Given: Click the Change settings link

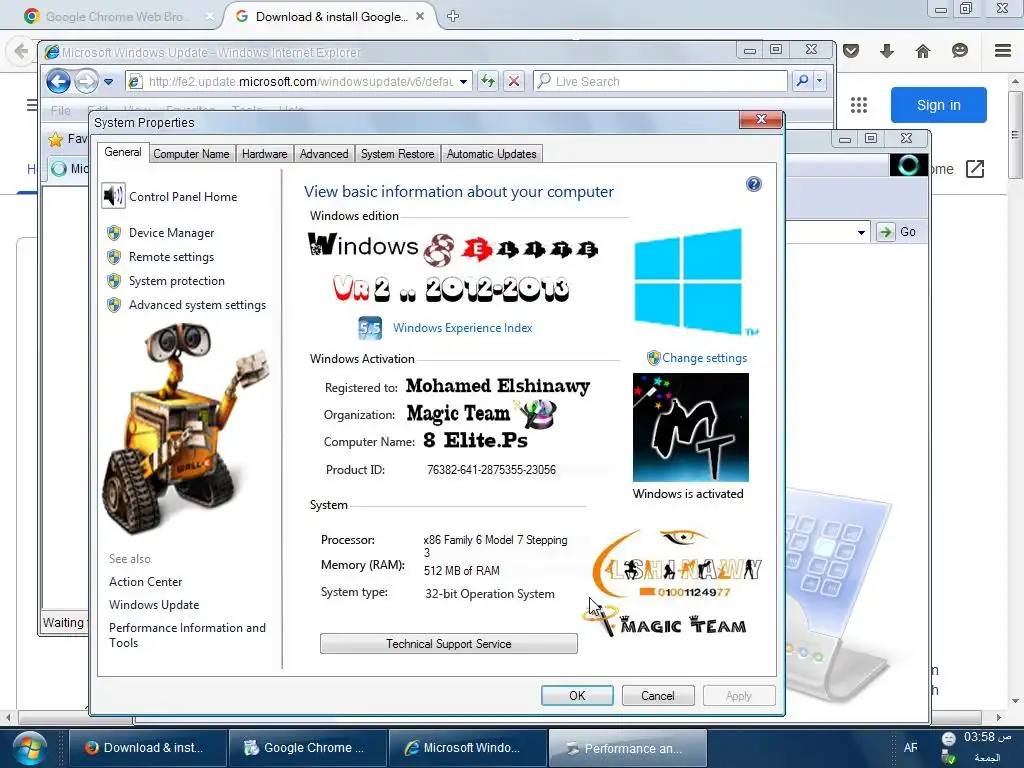Looking at the screenshot, I should point(704,358).
